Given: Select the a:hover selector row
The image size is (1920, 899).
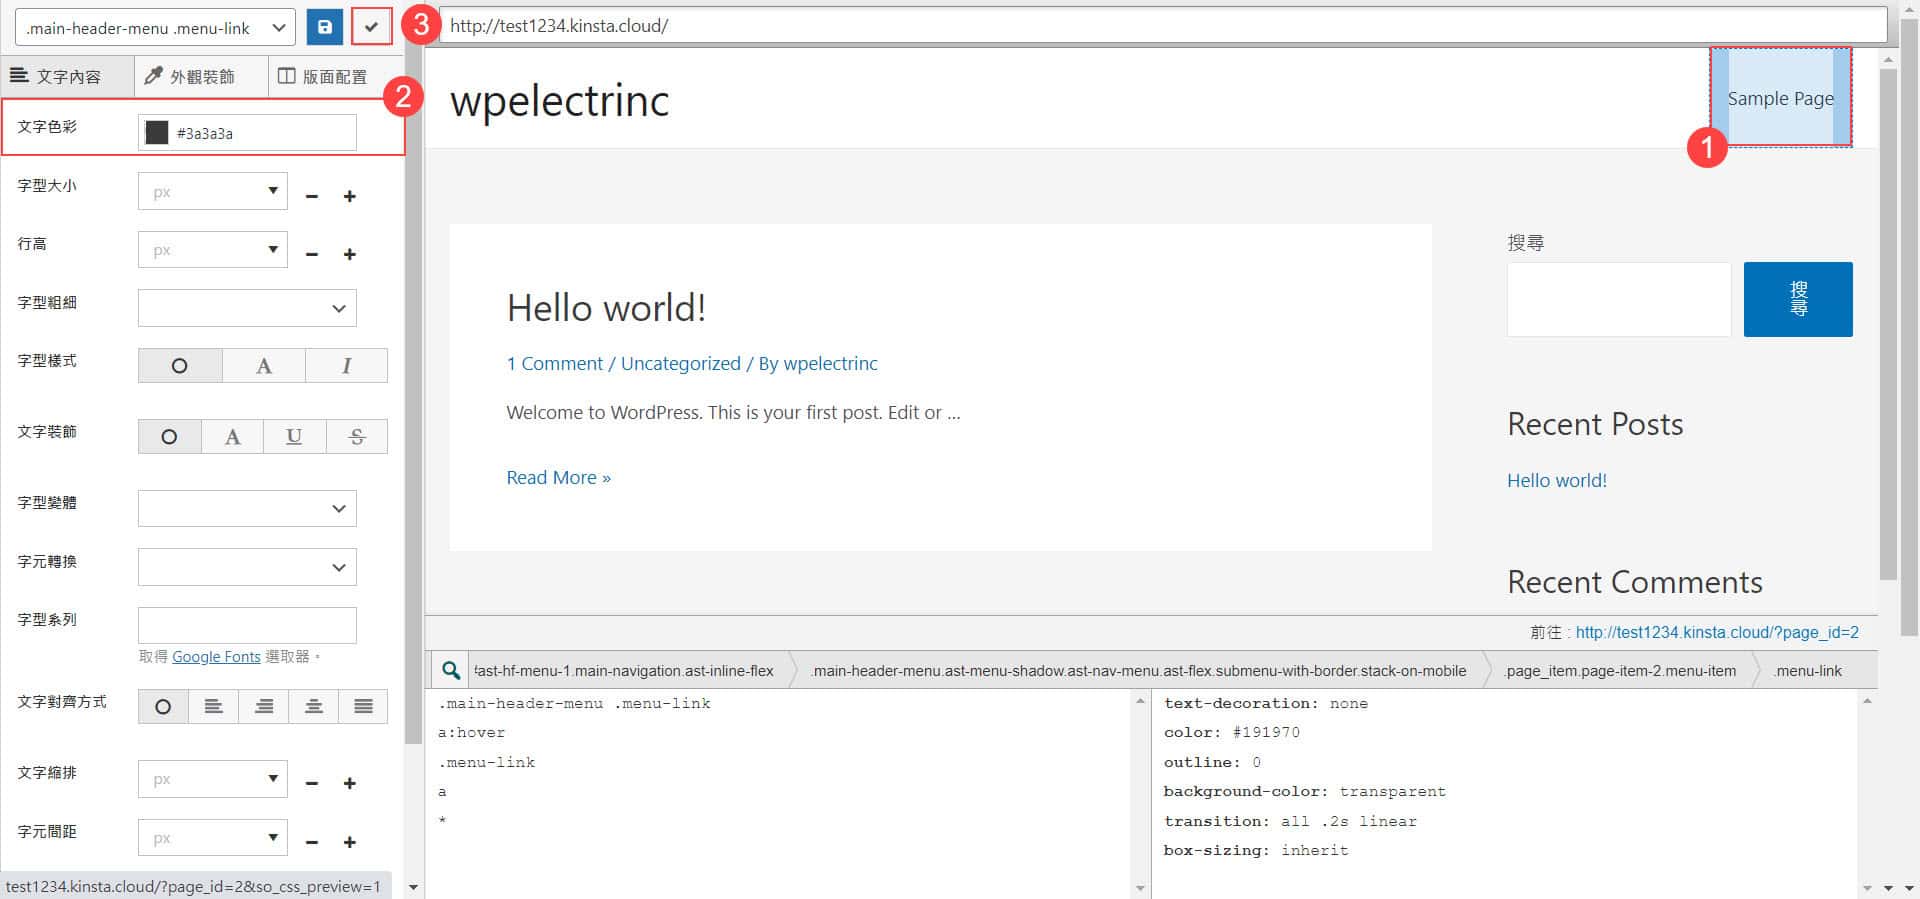Looking at the screenshot, I should pos(471,733).
